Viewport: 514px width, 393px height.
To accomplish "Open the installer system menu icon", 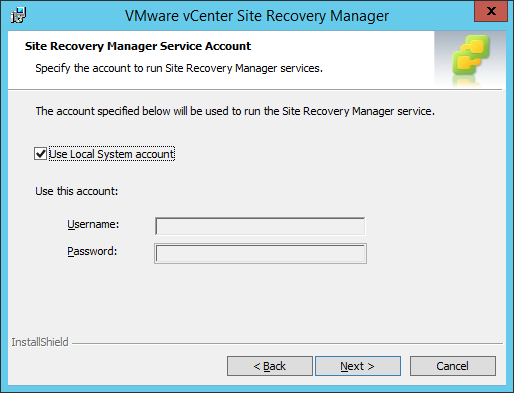I will 18,15.
